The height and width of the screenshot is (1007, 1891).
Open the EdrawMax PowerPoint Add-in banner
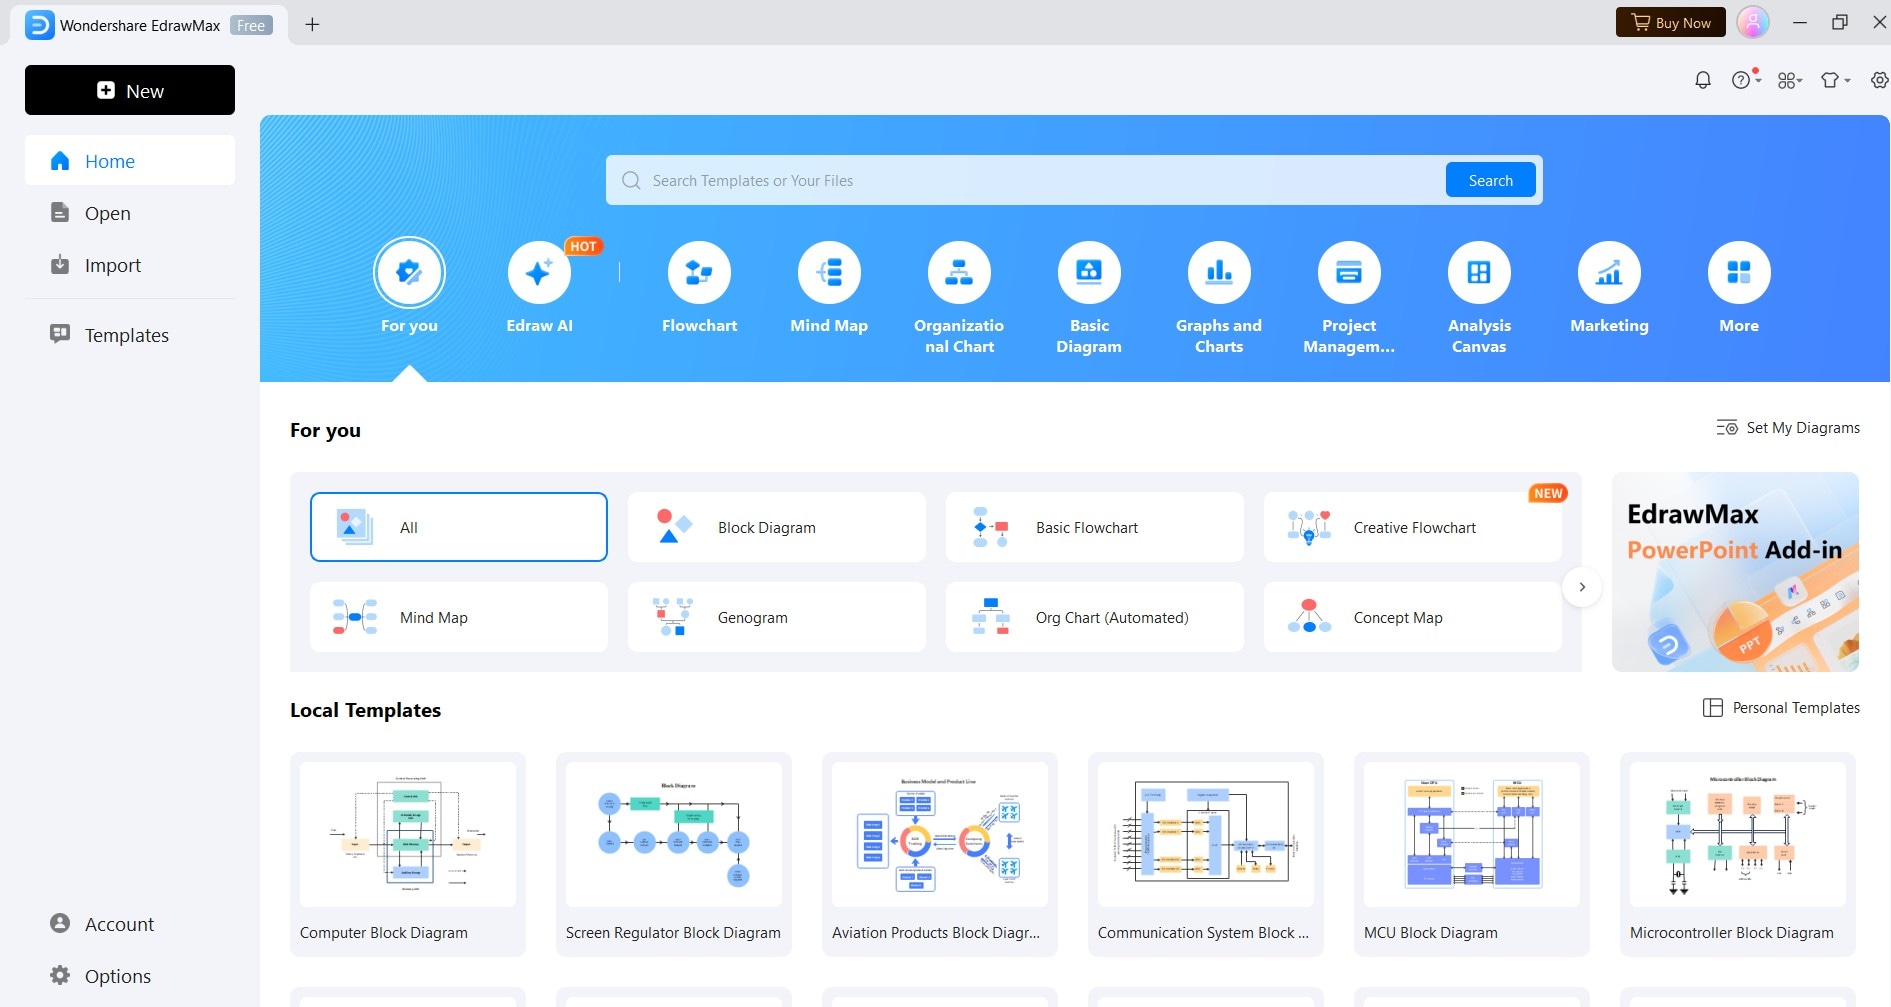[1735, 572]
